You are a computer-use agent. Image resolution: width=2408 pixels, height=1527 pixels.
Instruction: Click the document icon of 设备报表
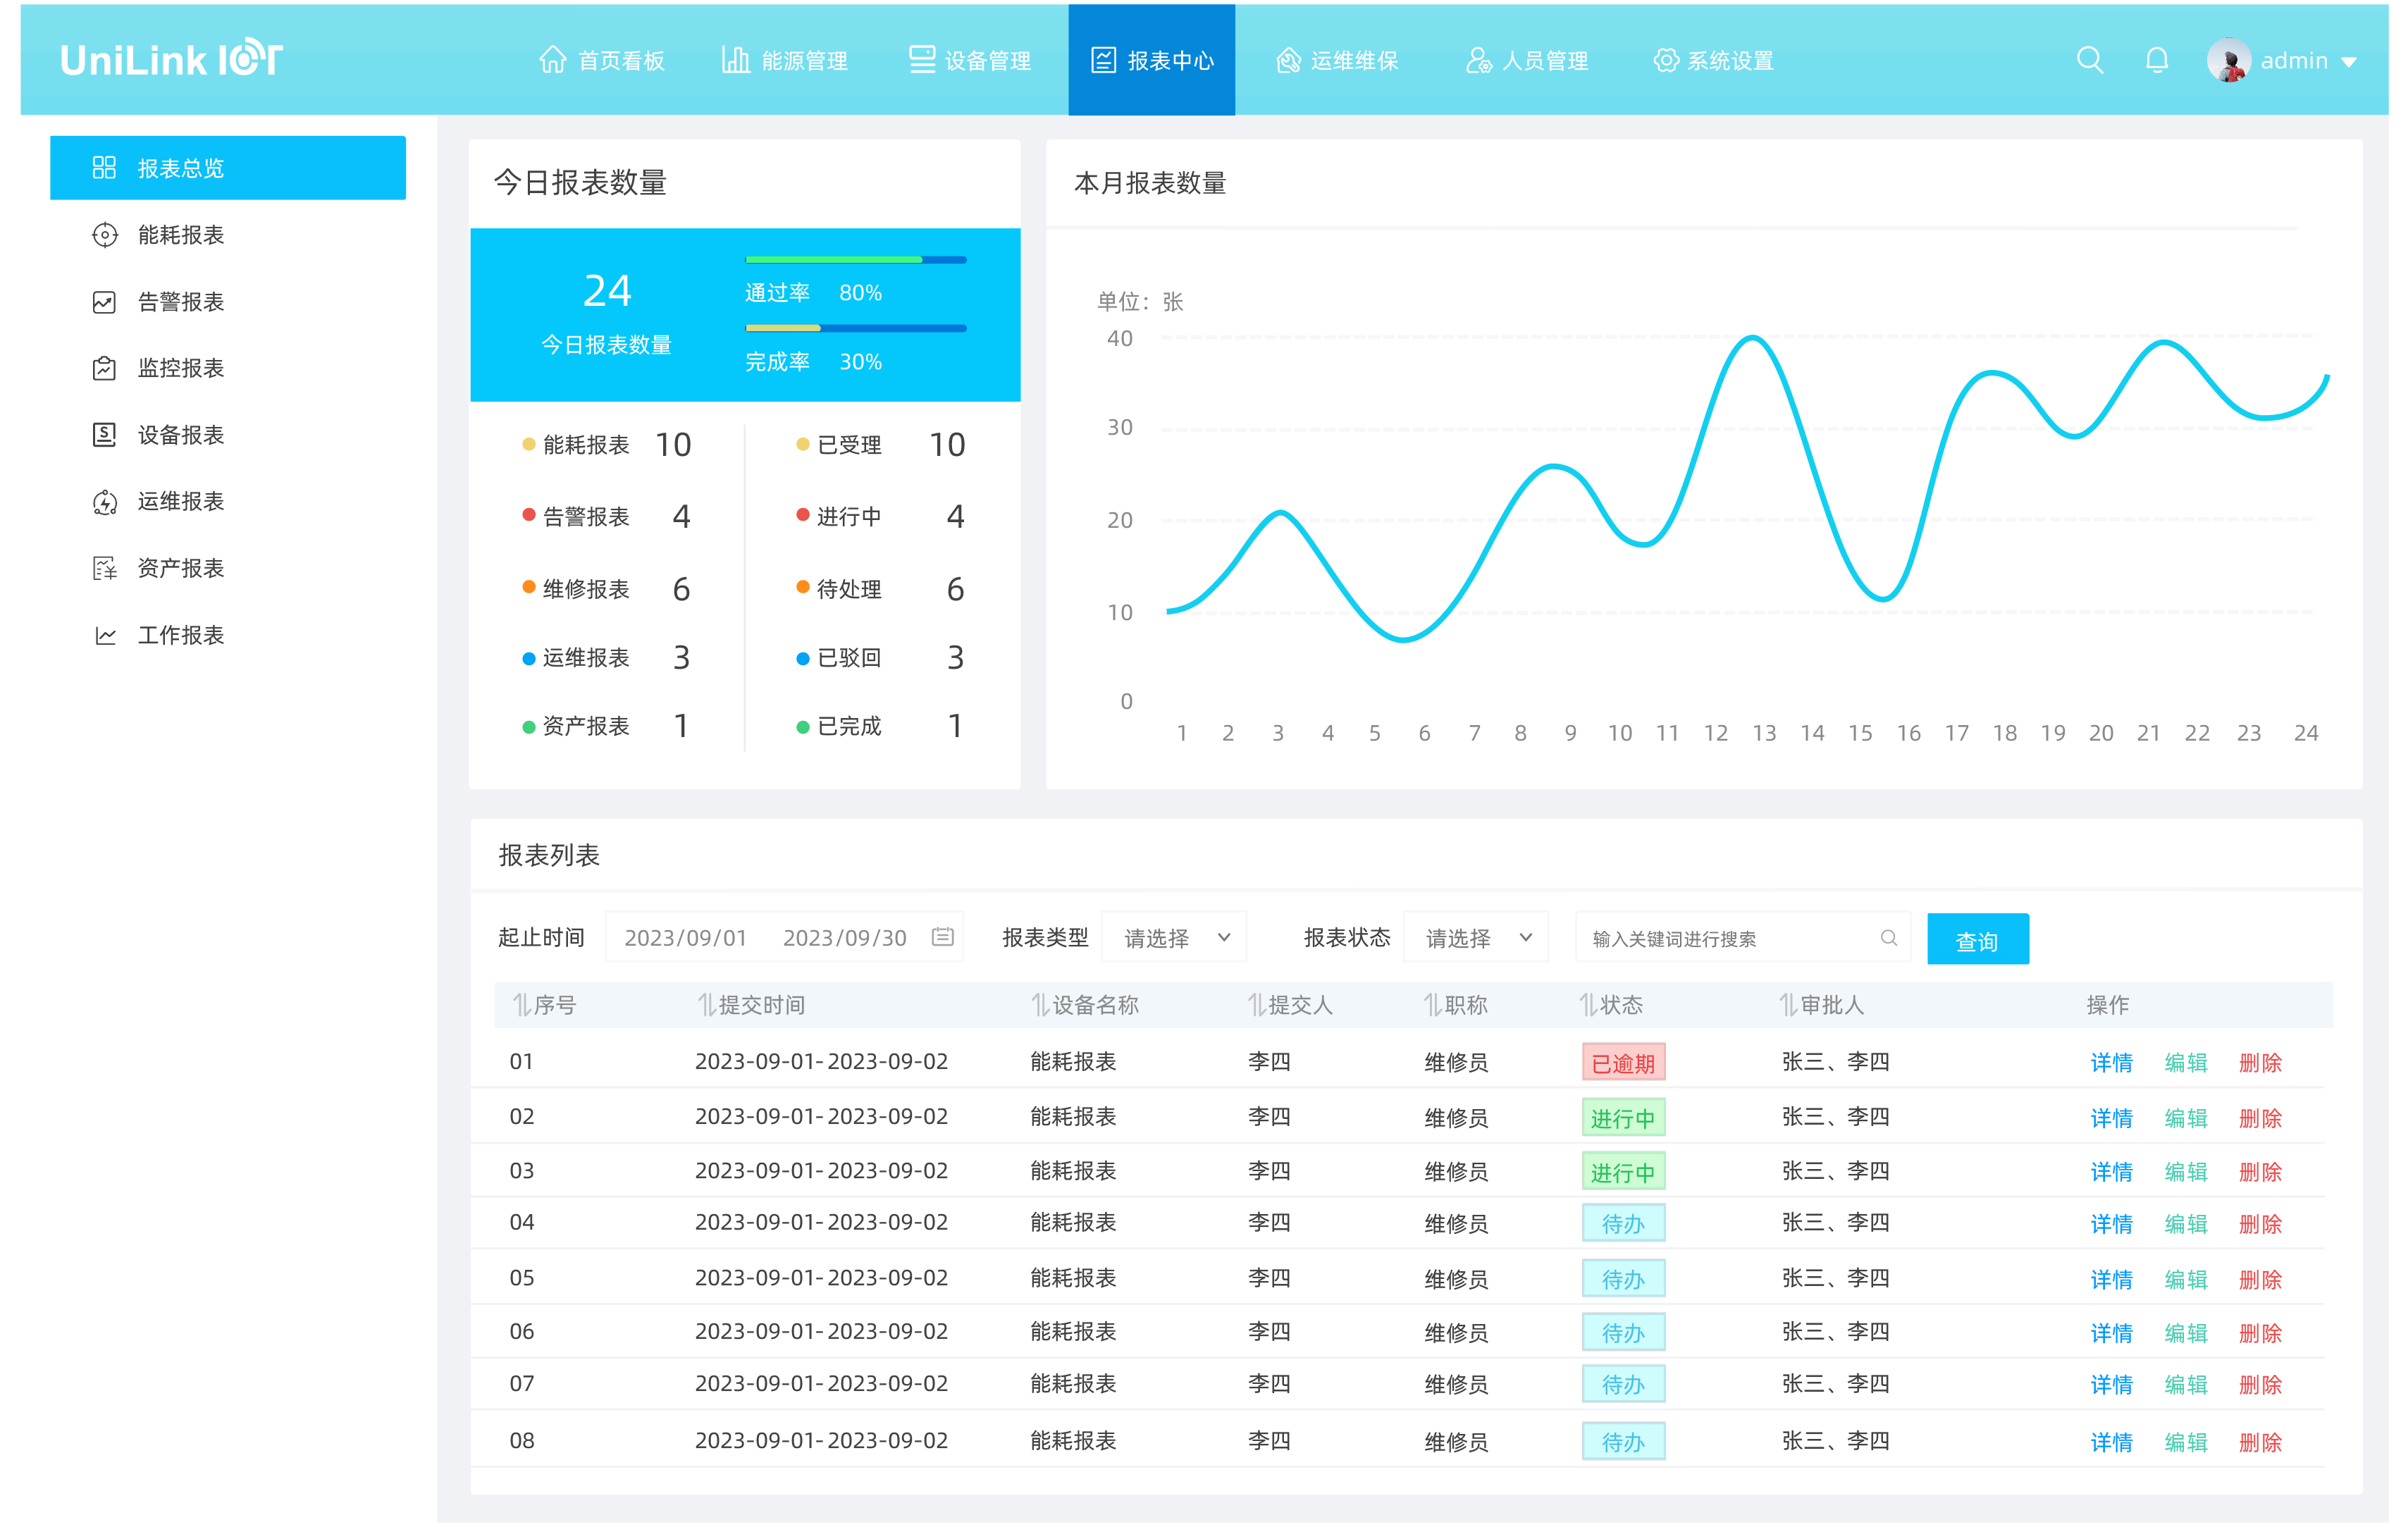click(104, 434)
